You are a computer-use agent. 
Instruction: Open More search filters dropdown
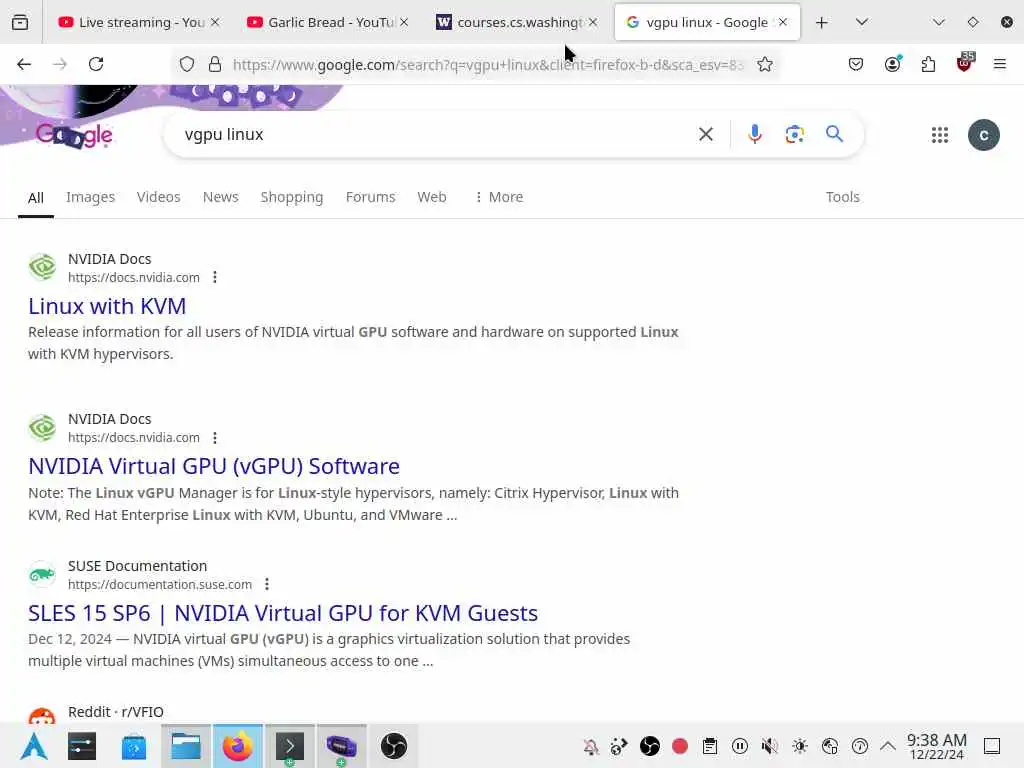[499, 197]
